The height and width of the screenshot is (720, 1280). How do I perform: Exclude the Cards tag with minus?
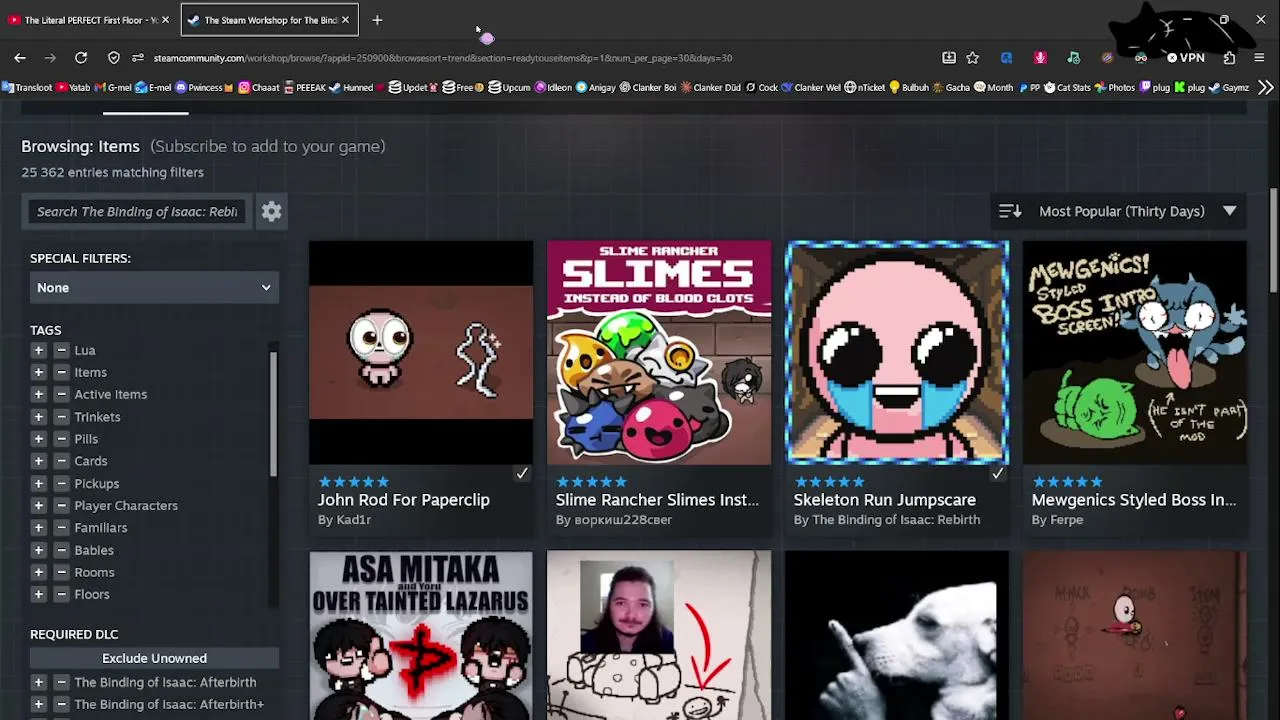click(x=61, y=461)
